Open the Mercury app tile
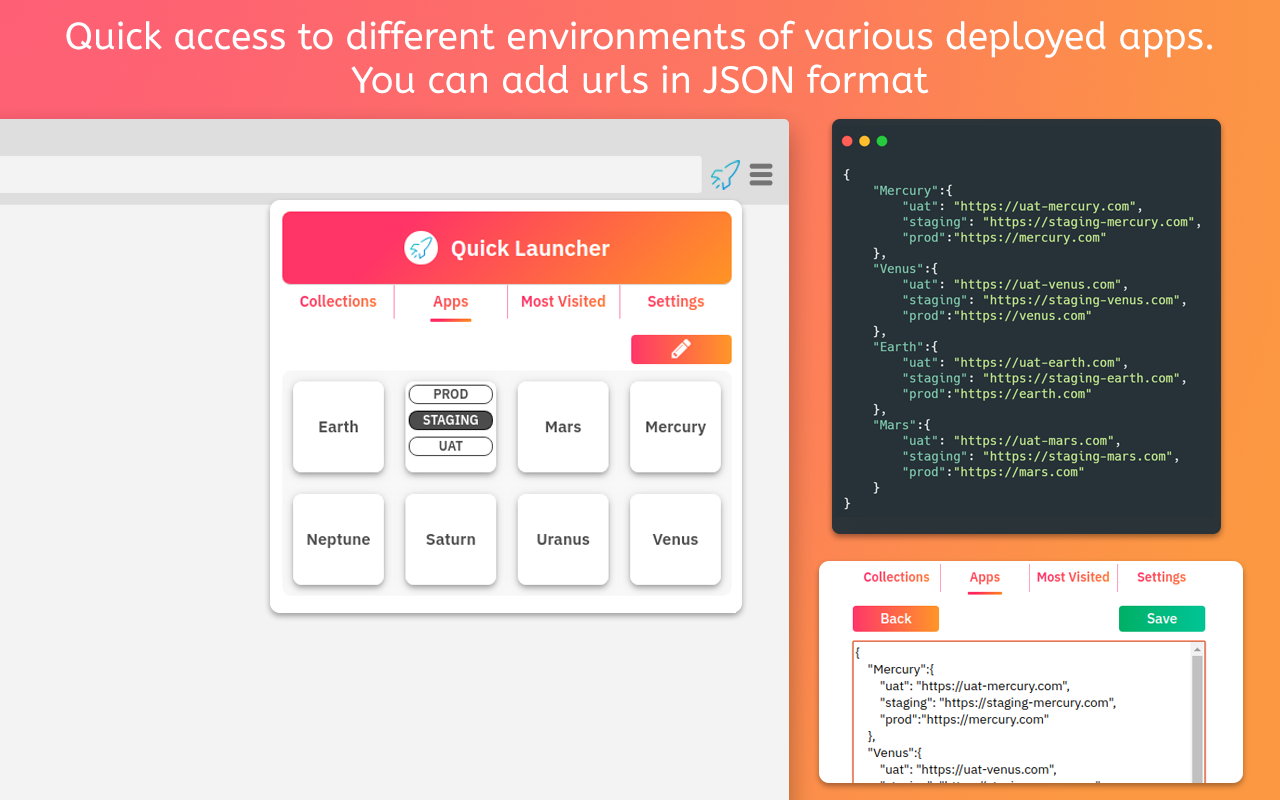The height and width of the screenshot is (800, 1280). (x=675, y=427)
